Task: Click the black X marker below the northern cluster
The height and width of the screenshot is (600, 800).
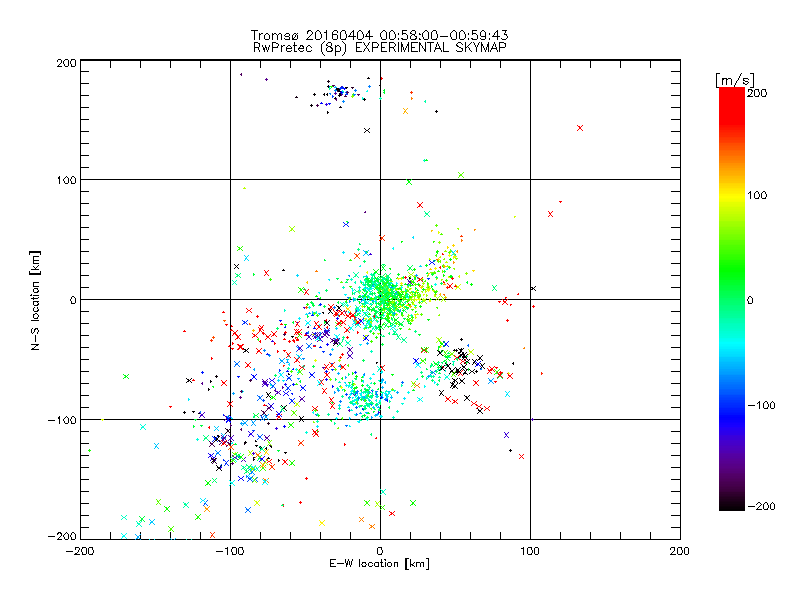Action: 367,131
